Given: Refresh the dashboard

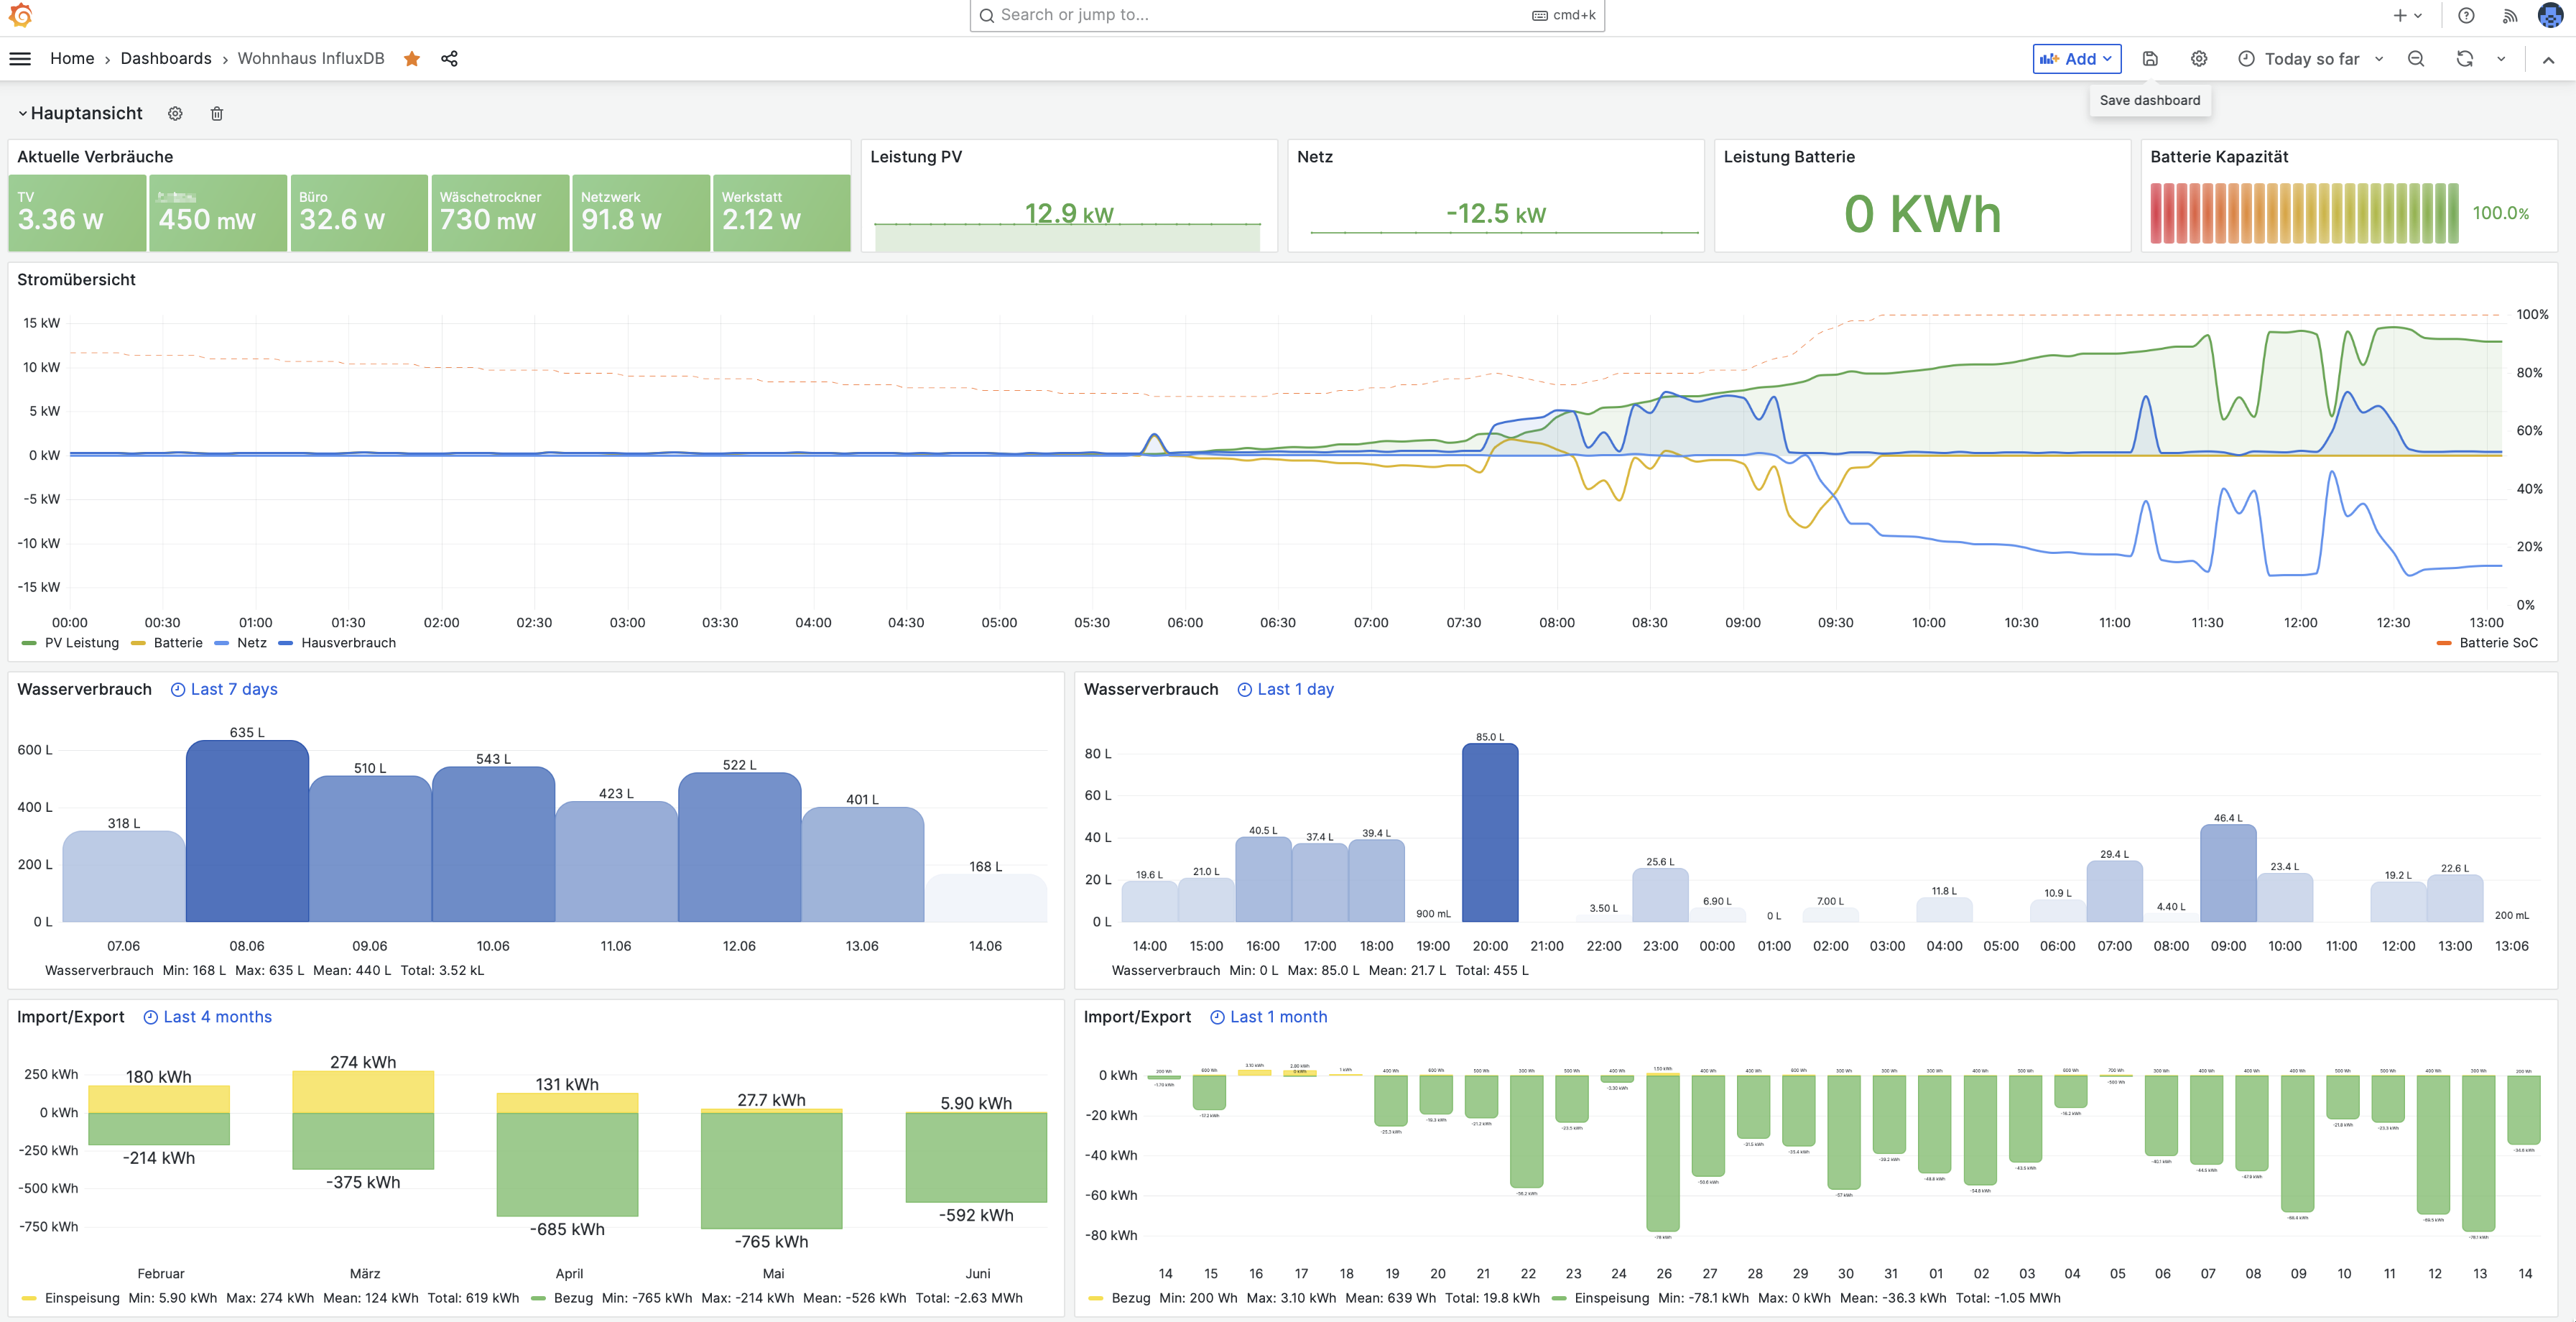Looking at the screenshot, I should 2464,59.
